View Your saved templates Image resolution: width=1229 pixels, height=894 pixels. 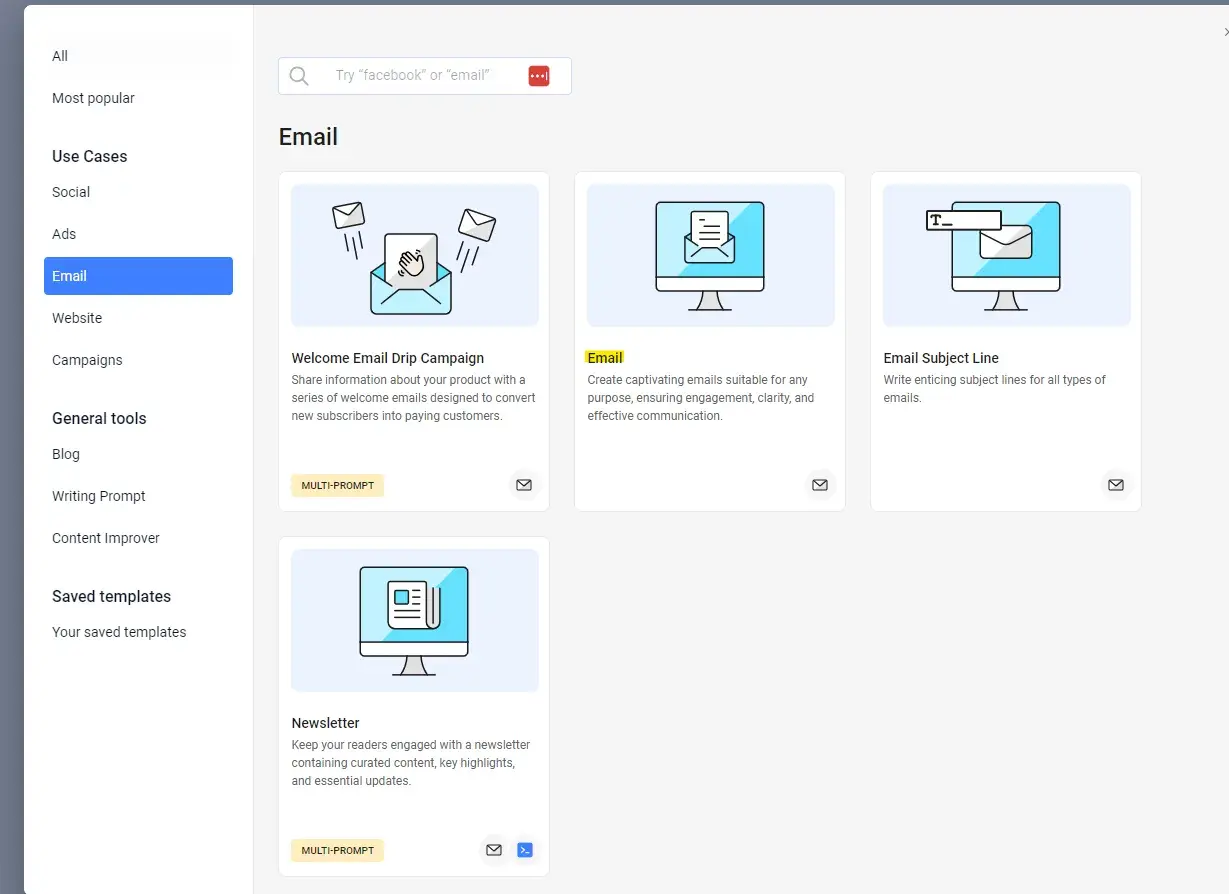pos(118,632)
